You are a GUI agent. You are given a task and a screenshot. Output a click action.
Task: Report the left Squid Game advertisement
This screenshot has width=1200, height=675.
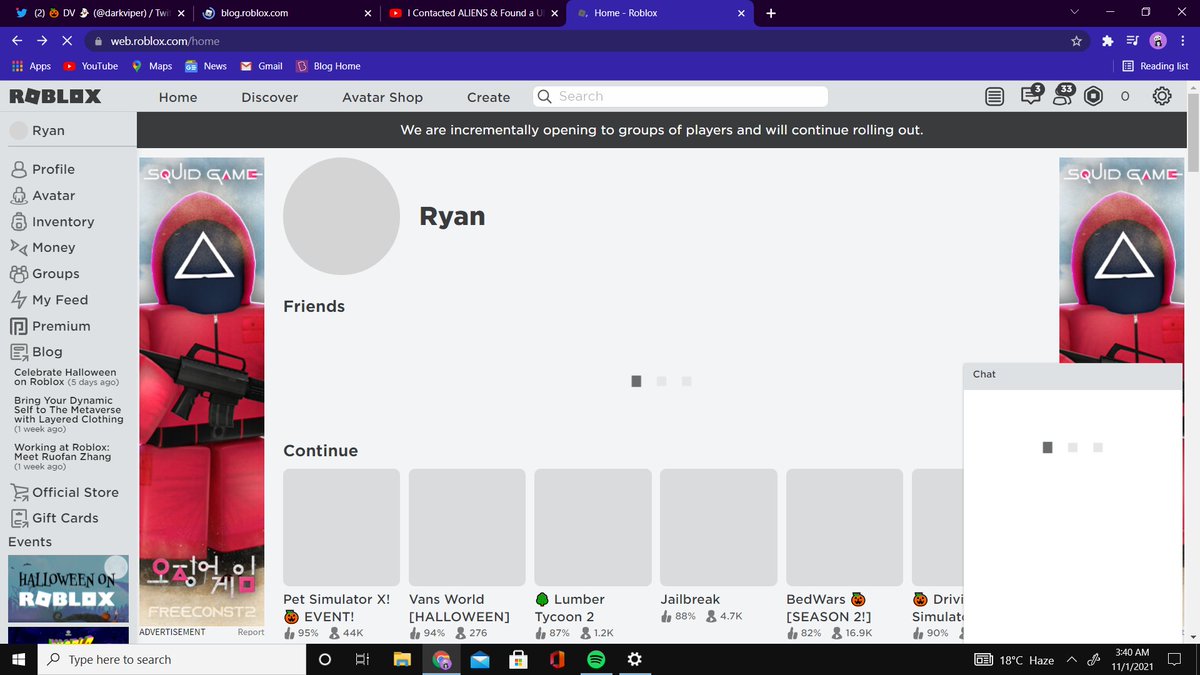(x=251, y=632)
